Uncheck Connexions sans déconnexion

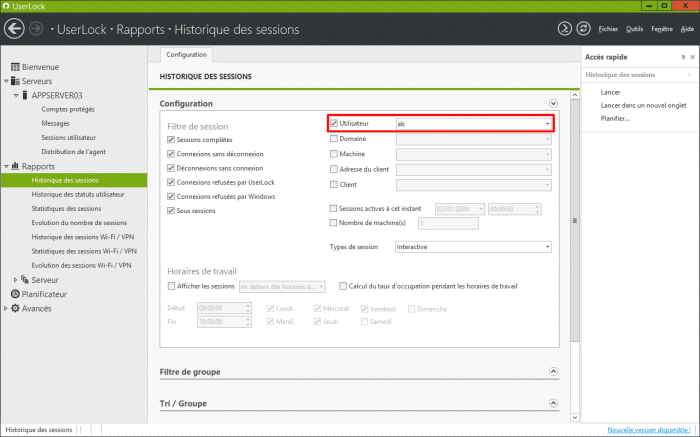171,154
